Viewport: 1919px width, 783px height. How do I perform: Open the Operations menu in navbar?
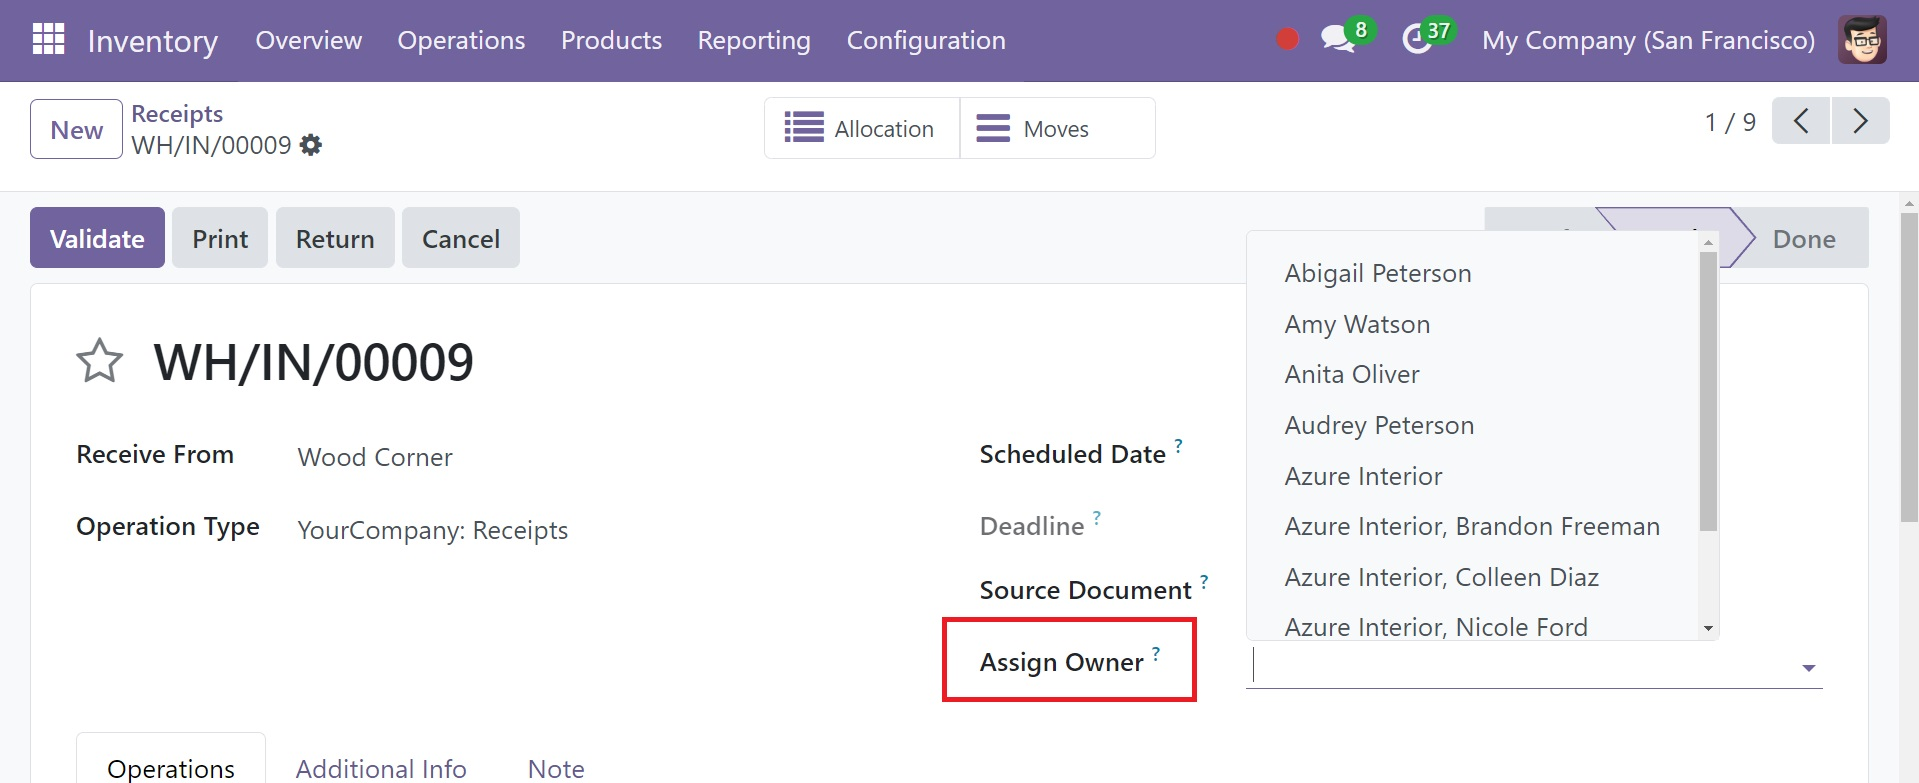pyautogui.click(x=461, y=40)
